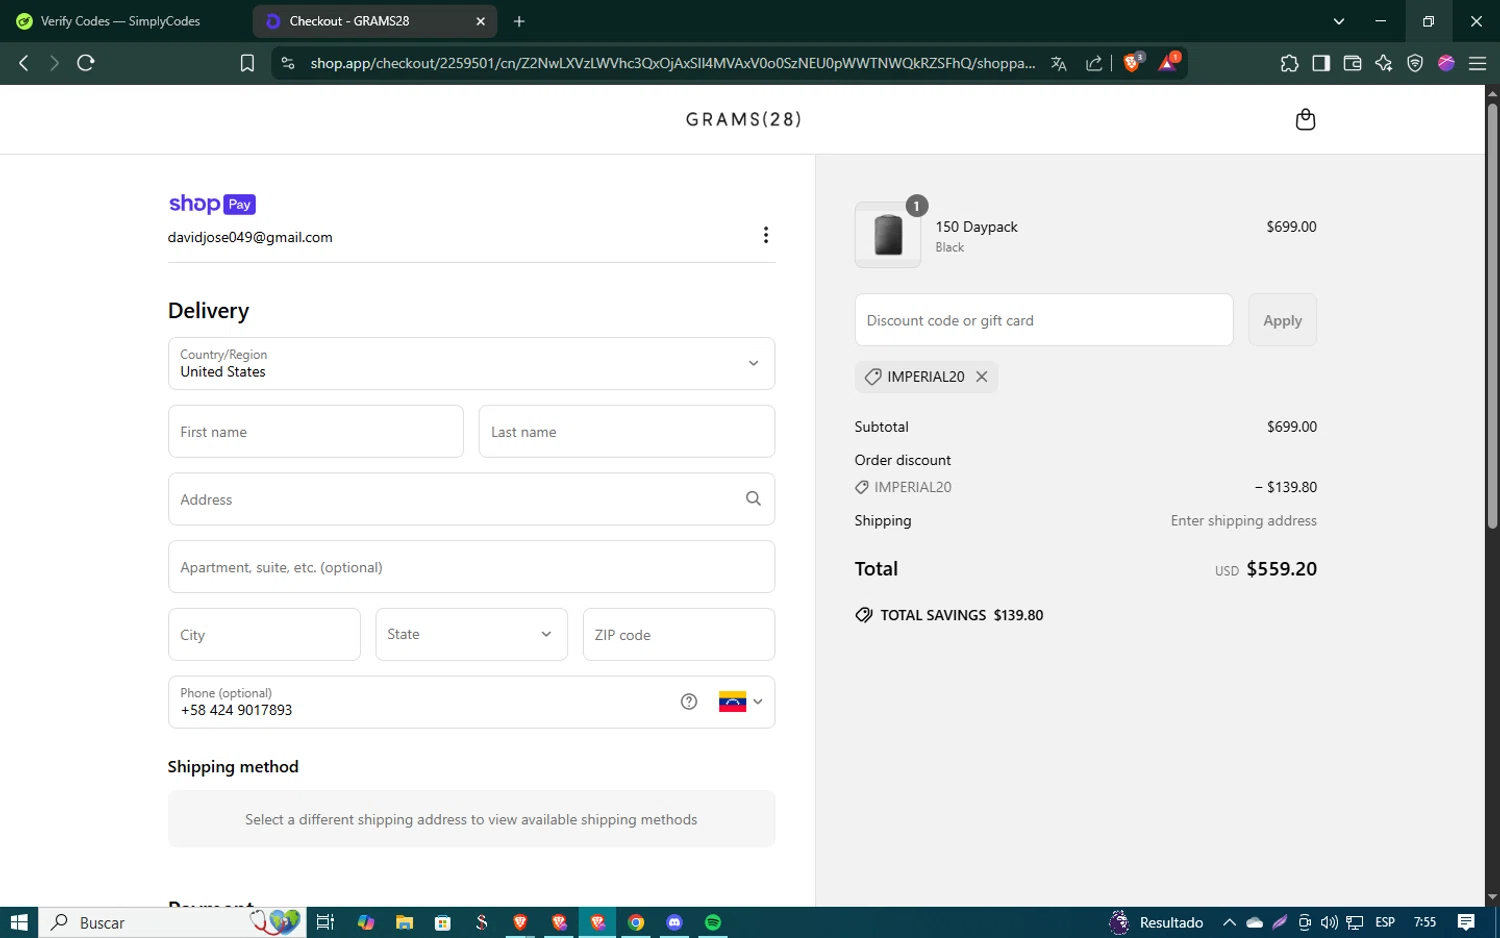
Task: Open a new browser tab
Action: point(519,21)
